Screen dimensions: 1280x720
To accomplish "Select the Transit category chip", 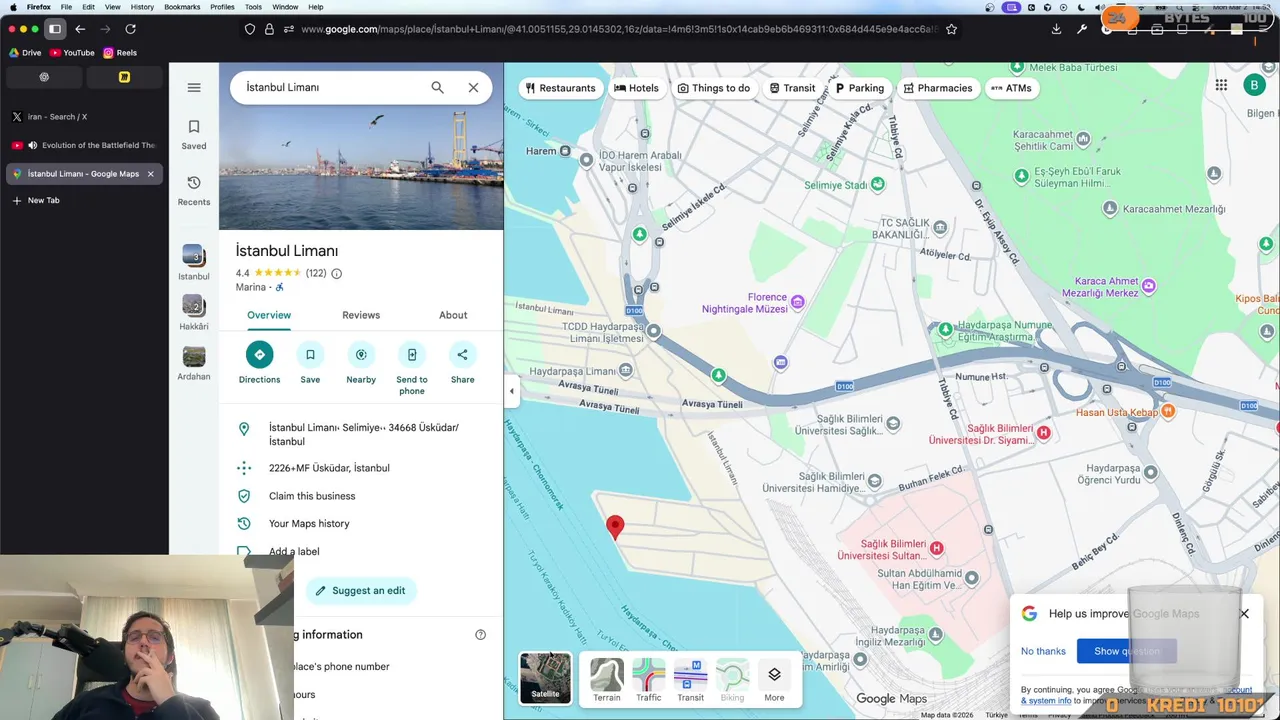I will [792, 88].
